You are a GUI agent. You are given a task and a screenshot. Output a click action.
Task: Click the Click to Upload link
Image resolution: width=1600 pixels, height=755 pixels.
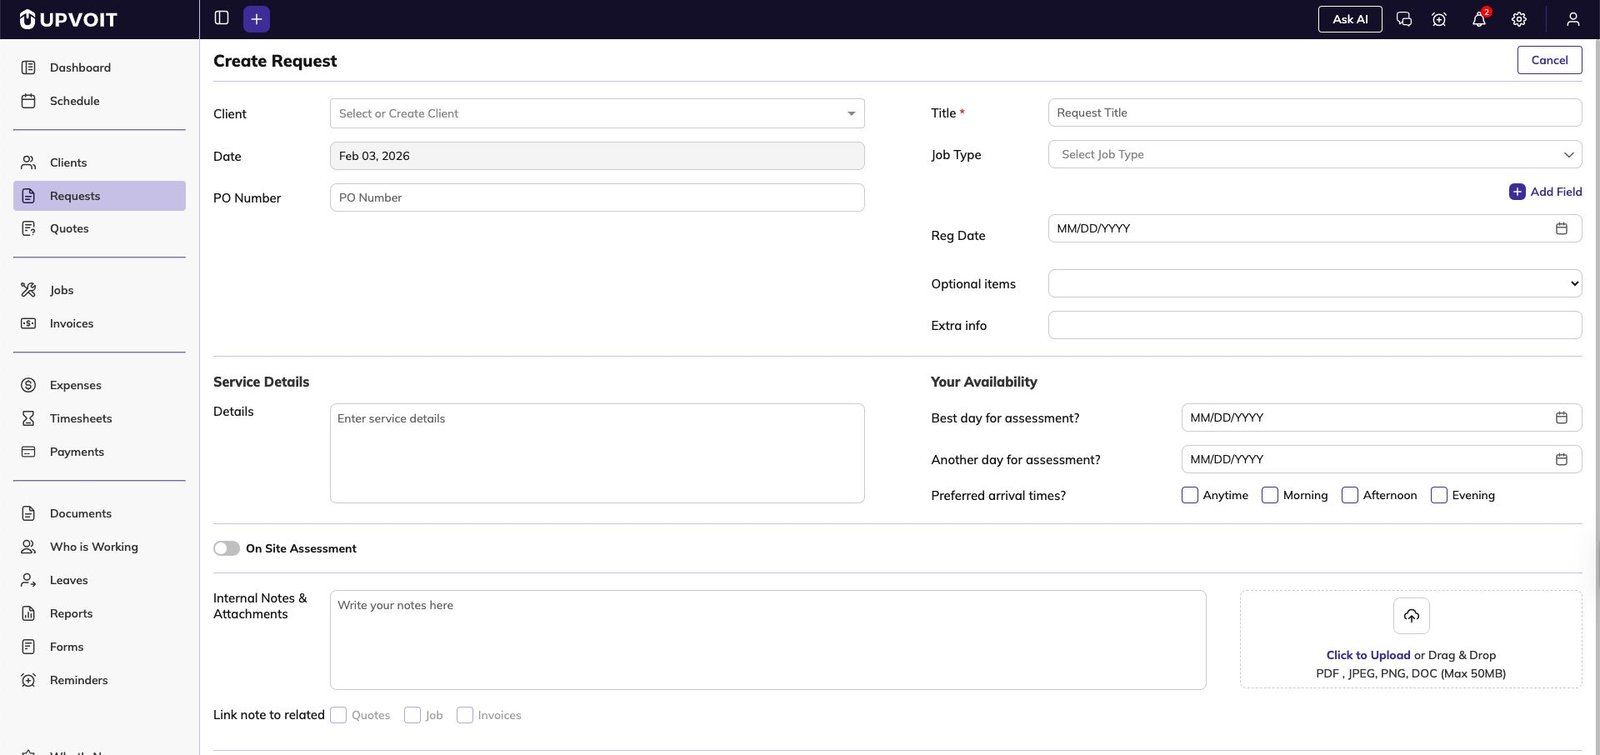point(1368,655)
